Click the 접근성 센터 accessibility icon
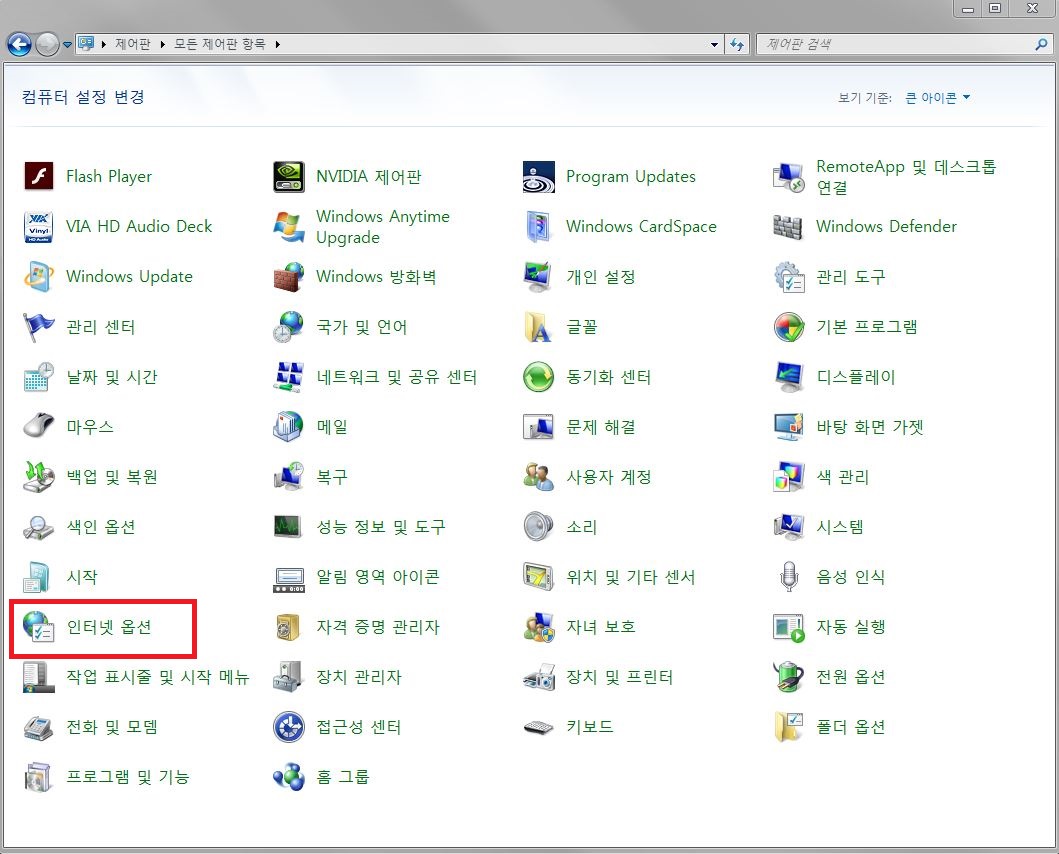Viewport: 1059px width, 854px height. pyautogui.click(x=288, y=727)
